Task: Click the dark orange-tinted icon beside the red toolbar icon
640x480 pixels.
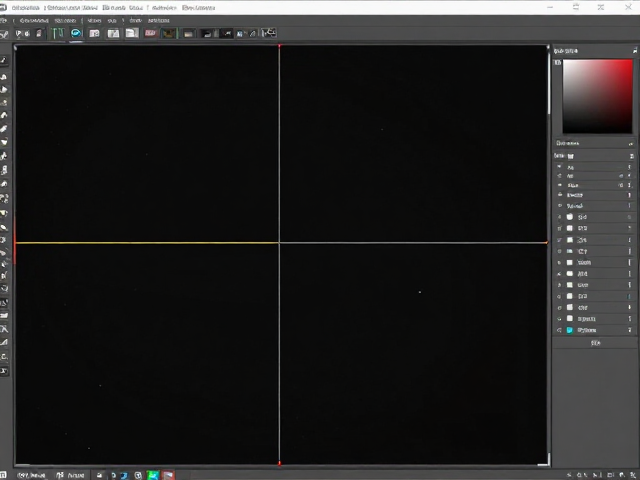Action: (x=169, y=33)
